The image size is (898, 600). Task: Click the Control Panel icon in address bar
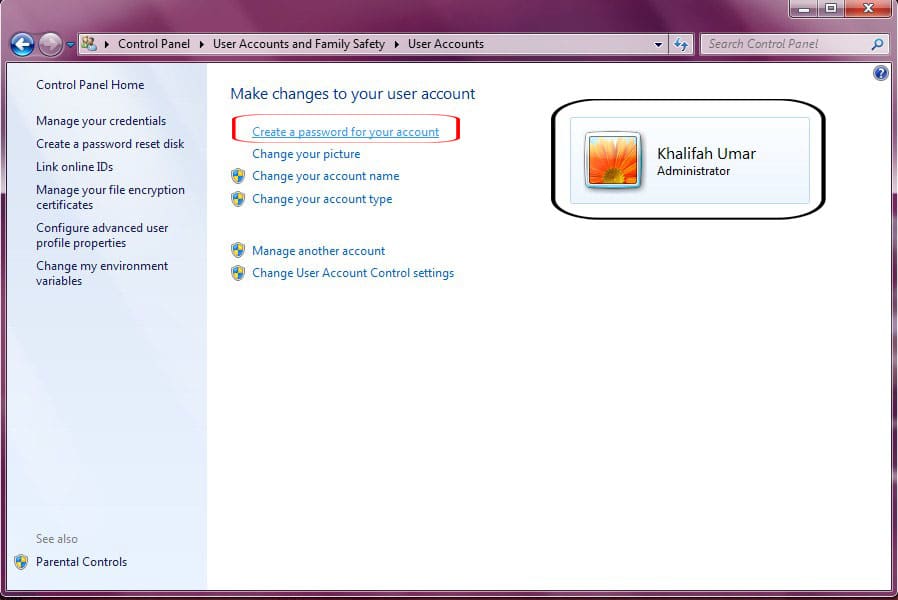pos(90,44)
